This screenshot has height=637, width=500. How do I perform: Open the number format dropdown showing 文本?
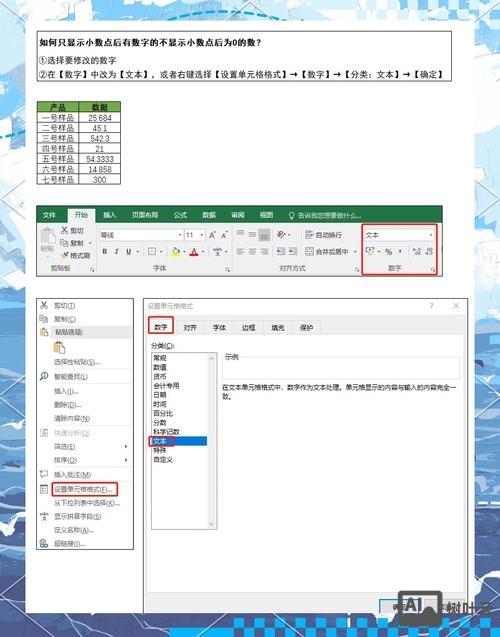point(399,235)
